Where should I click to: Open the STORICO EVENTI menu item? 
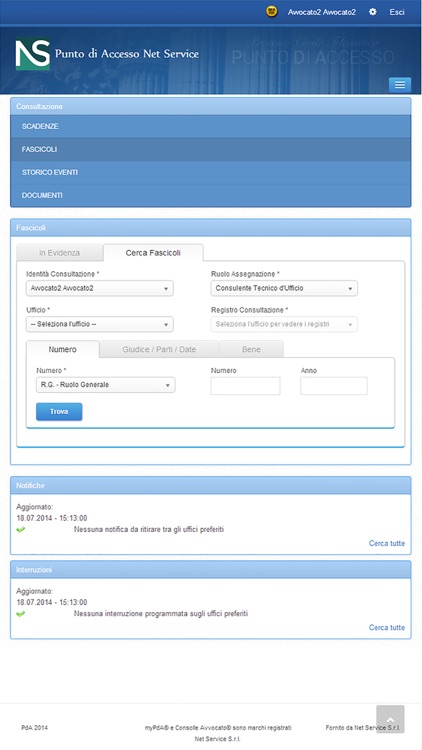coord(211,172)
